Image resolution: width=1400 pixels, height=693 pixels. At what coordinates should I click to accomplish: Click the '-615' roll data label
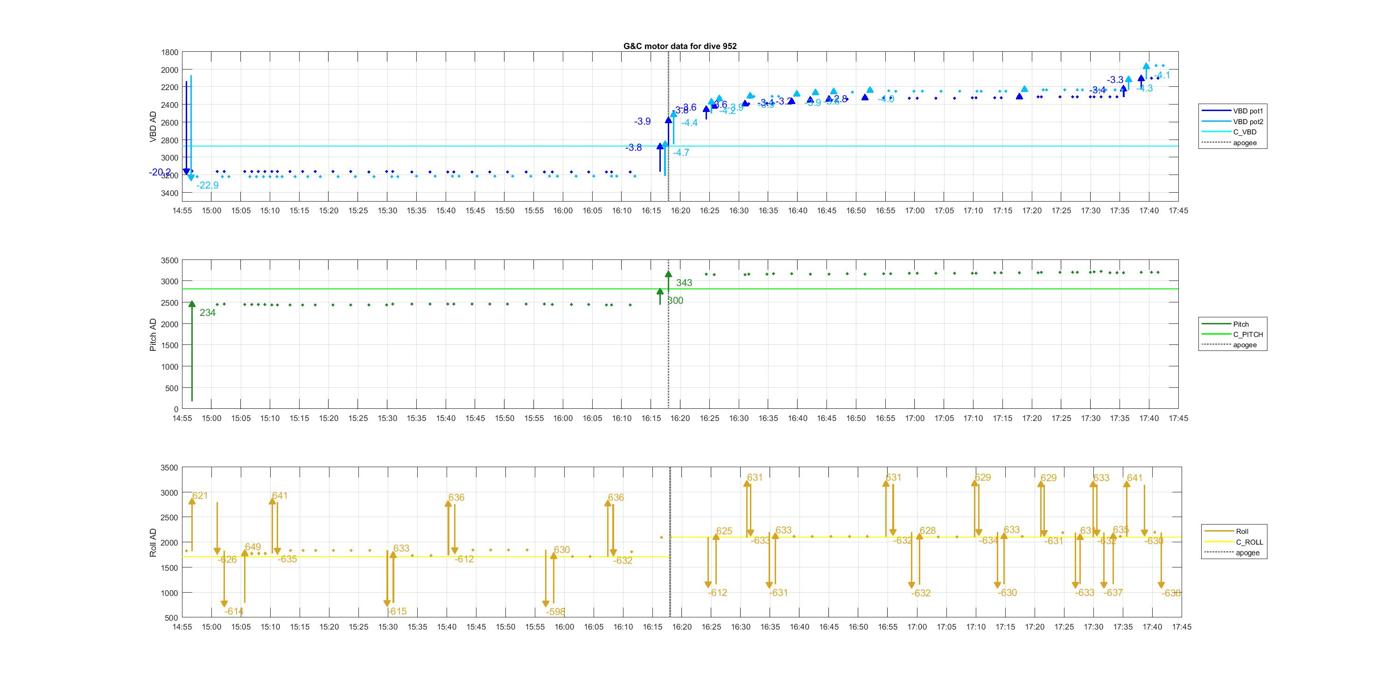(x=396, y=611)
